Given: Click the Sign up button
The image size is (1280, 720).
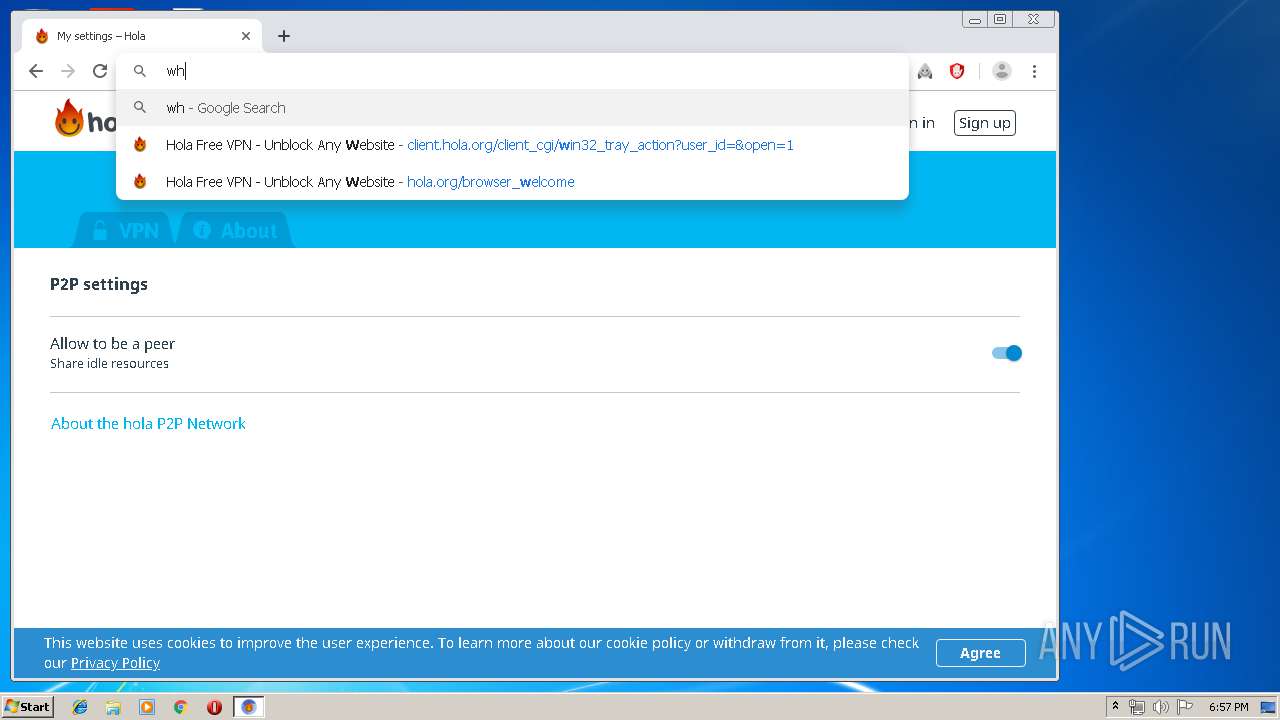Looking at the screenshot, I should (x=985, y=123).
